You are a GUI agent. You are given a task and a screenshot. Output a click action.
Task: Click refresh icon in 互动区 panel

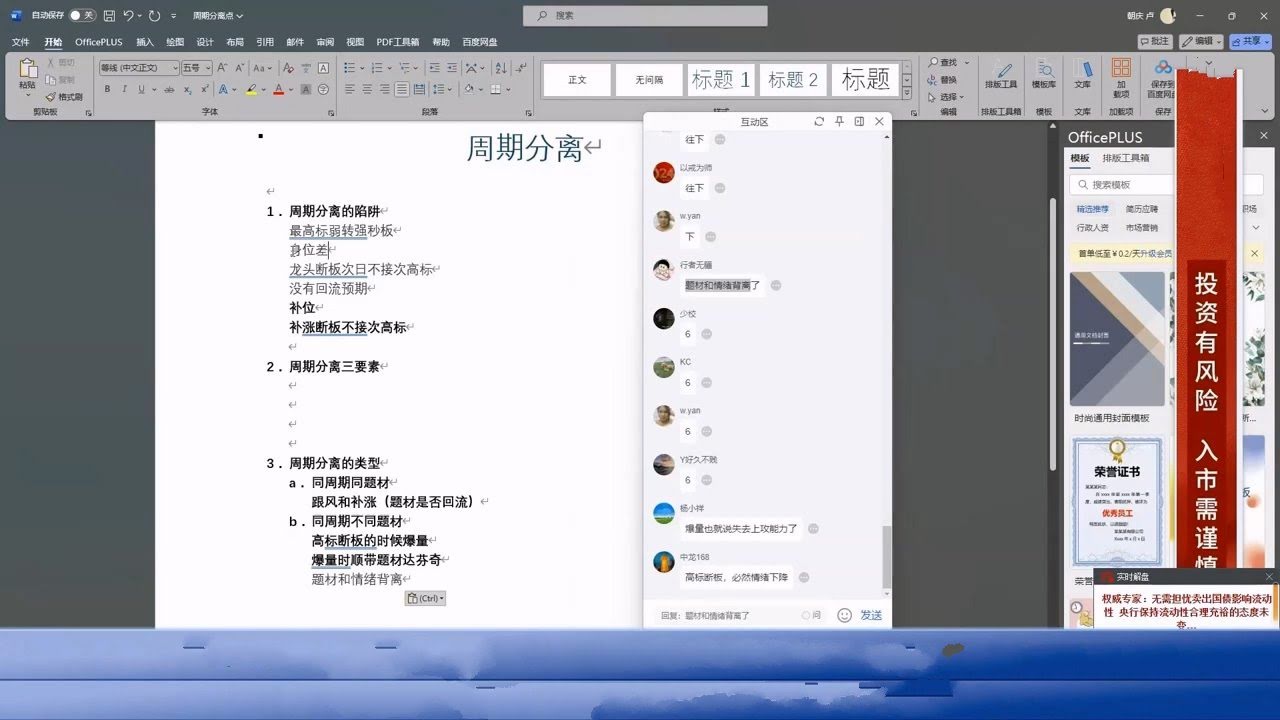[819, 121]
